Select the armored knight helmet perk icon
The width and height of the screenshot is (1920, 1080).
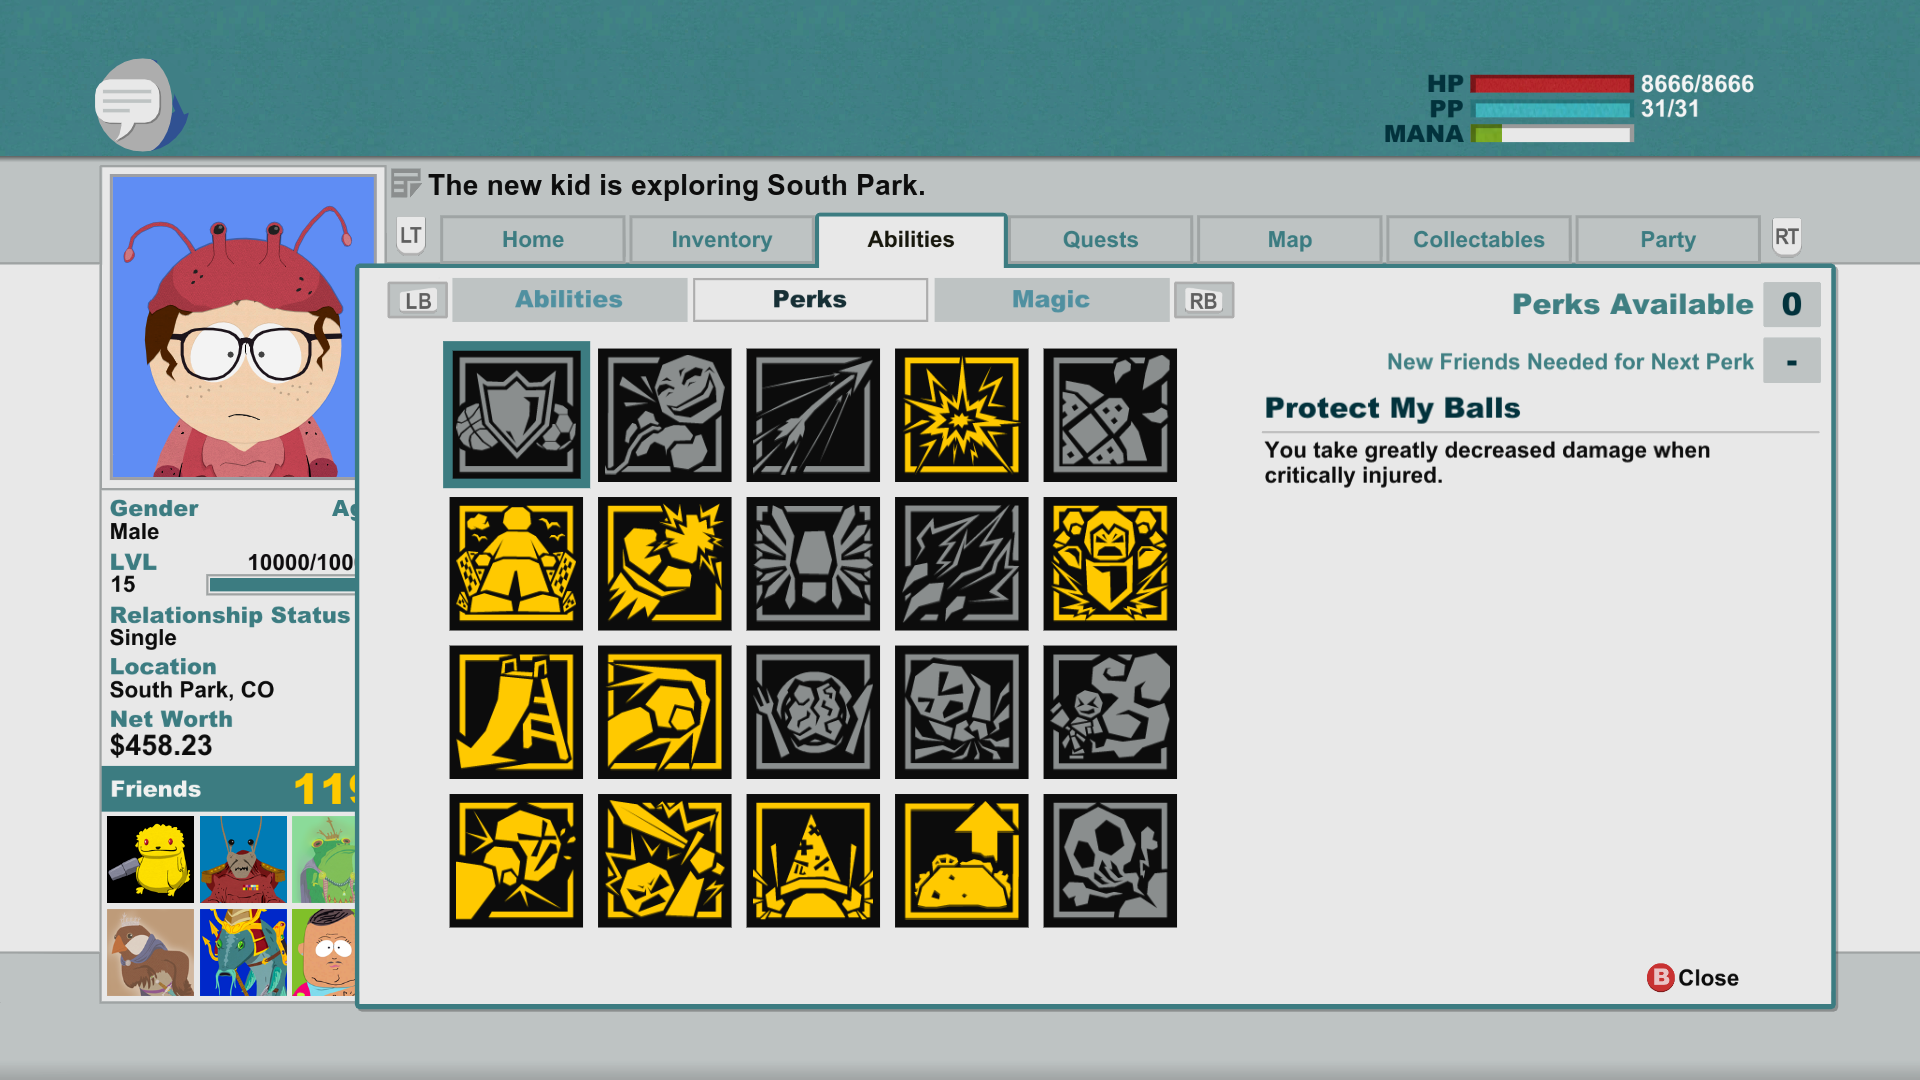point(1110,564)
